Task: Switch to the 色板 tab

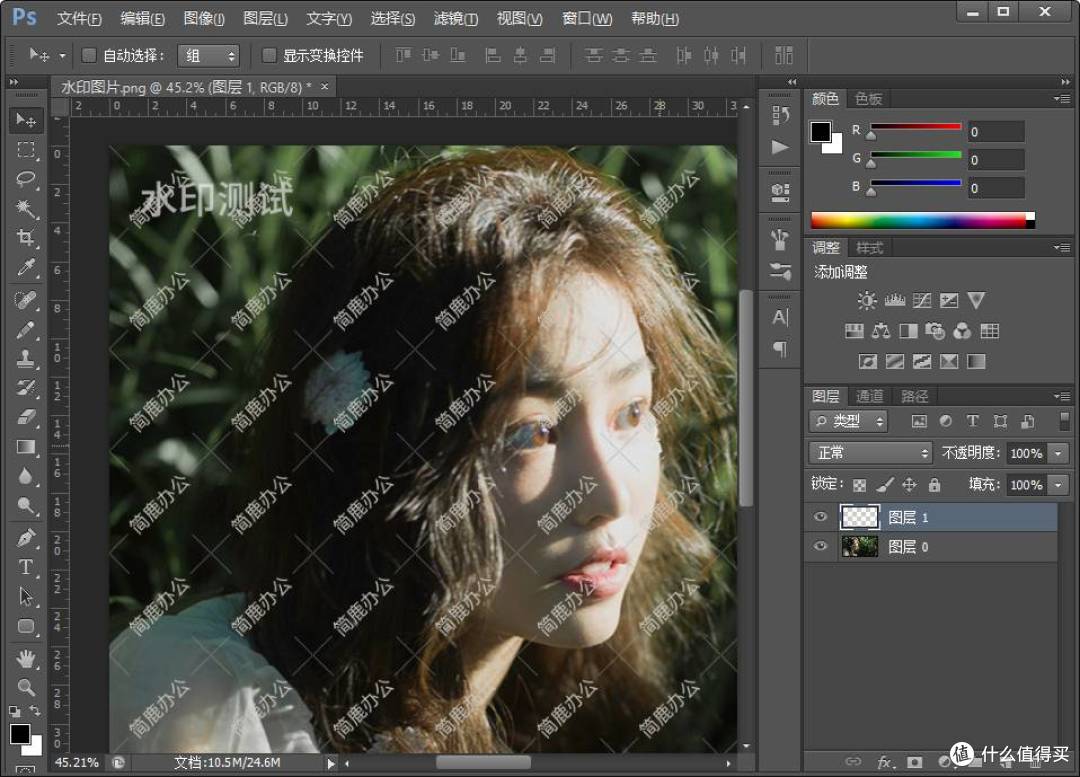Action: tap(868, 99)
